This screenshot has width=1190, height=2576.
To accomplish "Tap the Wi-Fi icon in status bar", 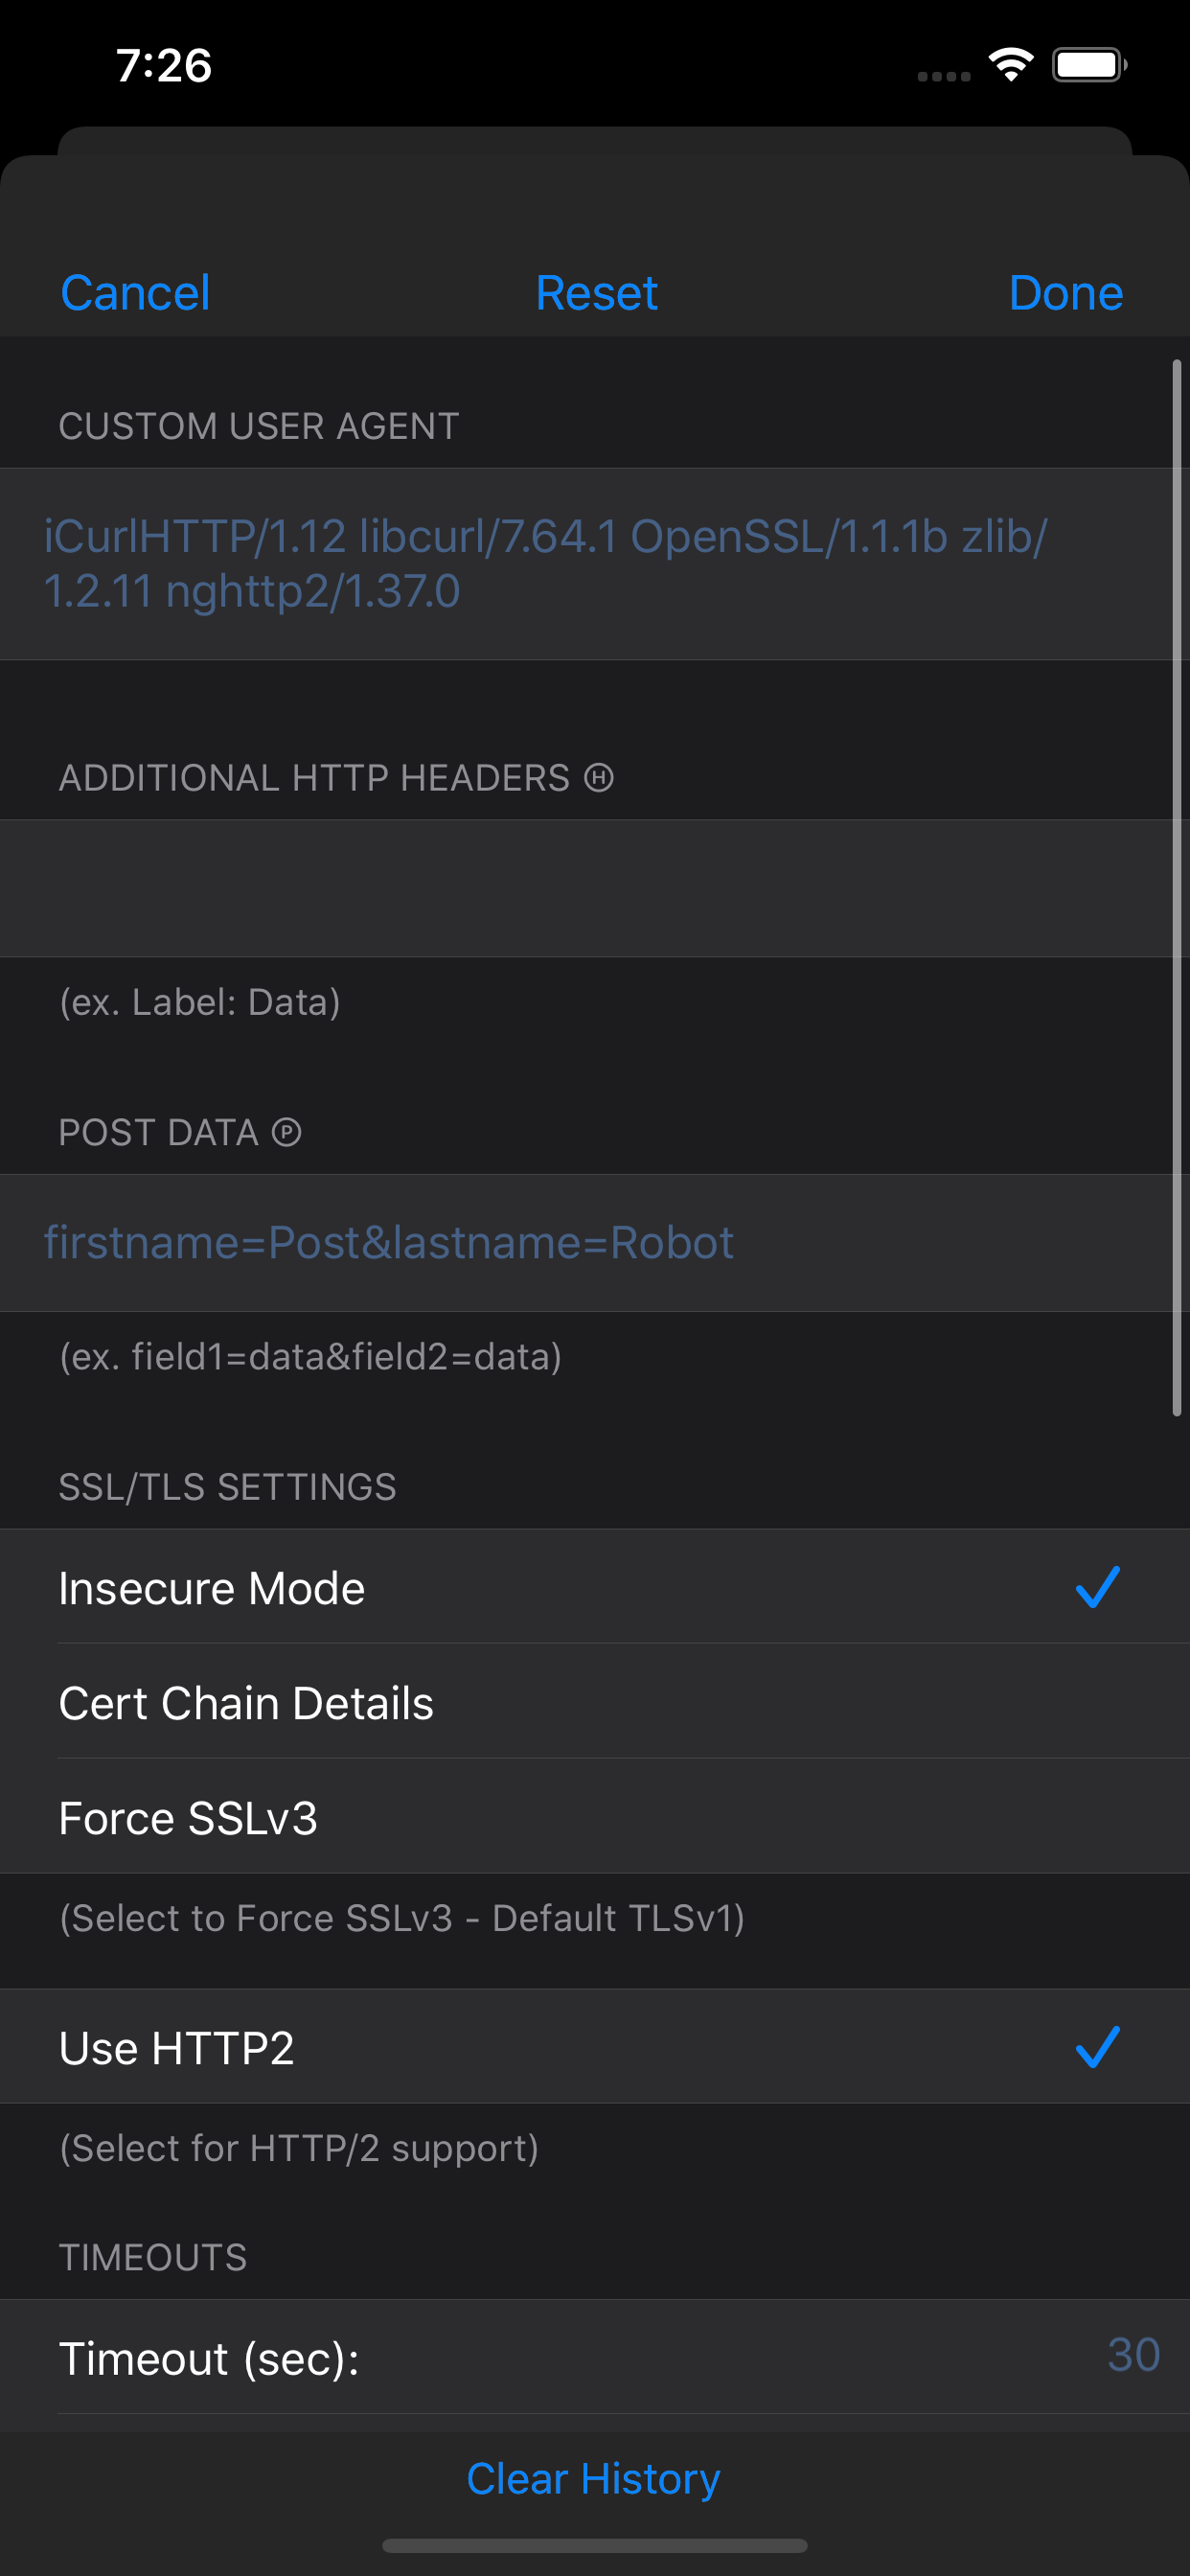I will point(1011,65).
